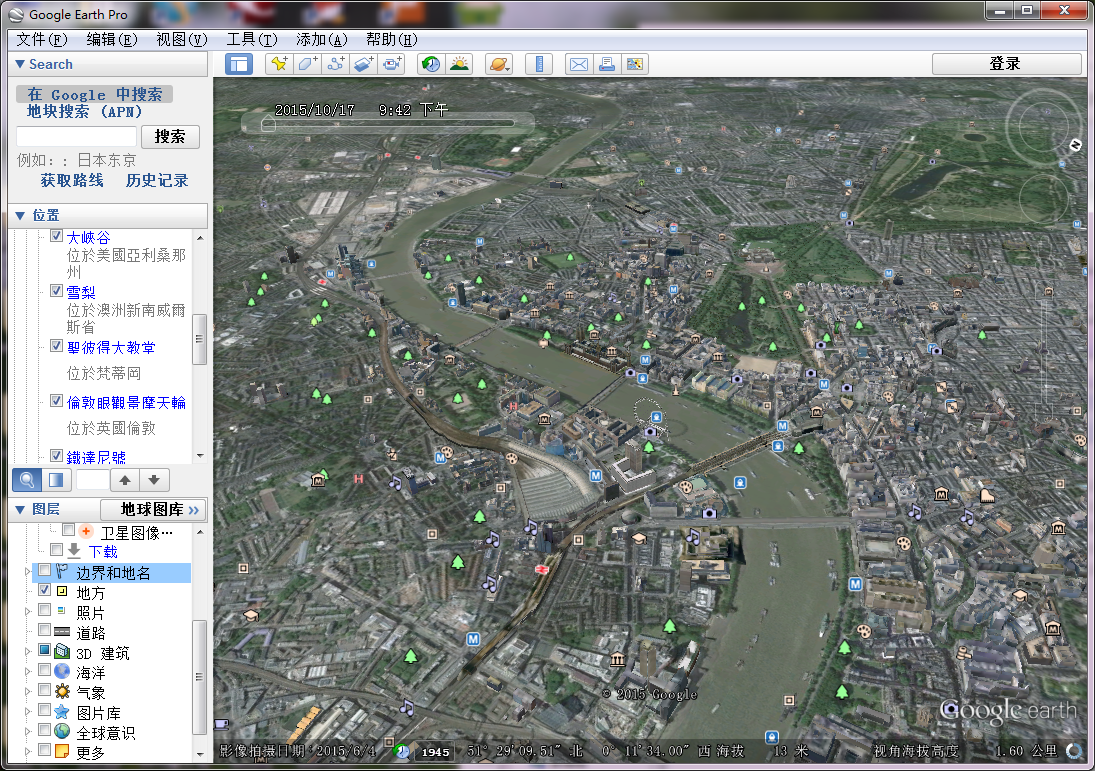
Task: Enable the 照片 layer checkbox
Action: tap(44, 610)
